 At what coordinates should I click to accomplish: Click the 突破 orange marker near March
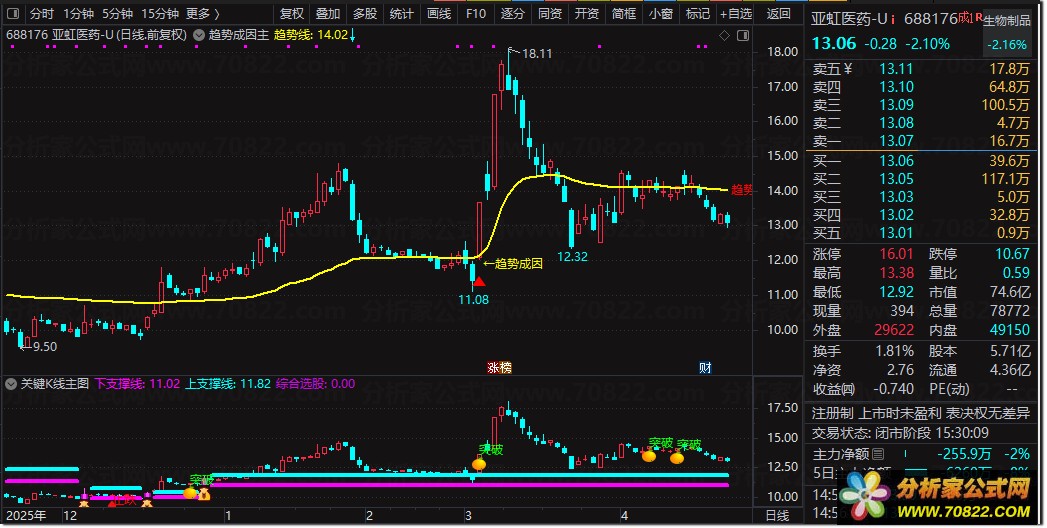click(x=479, y=464)
